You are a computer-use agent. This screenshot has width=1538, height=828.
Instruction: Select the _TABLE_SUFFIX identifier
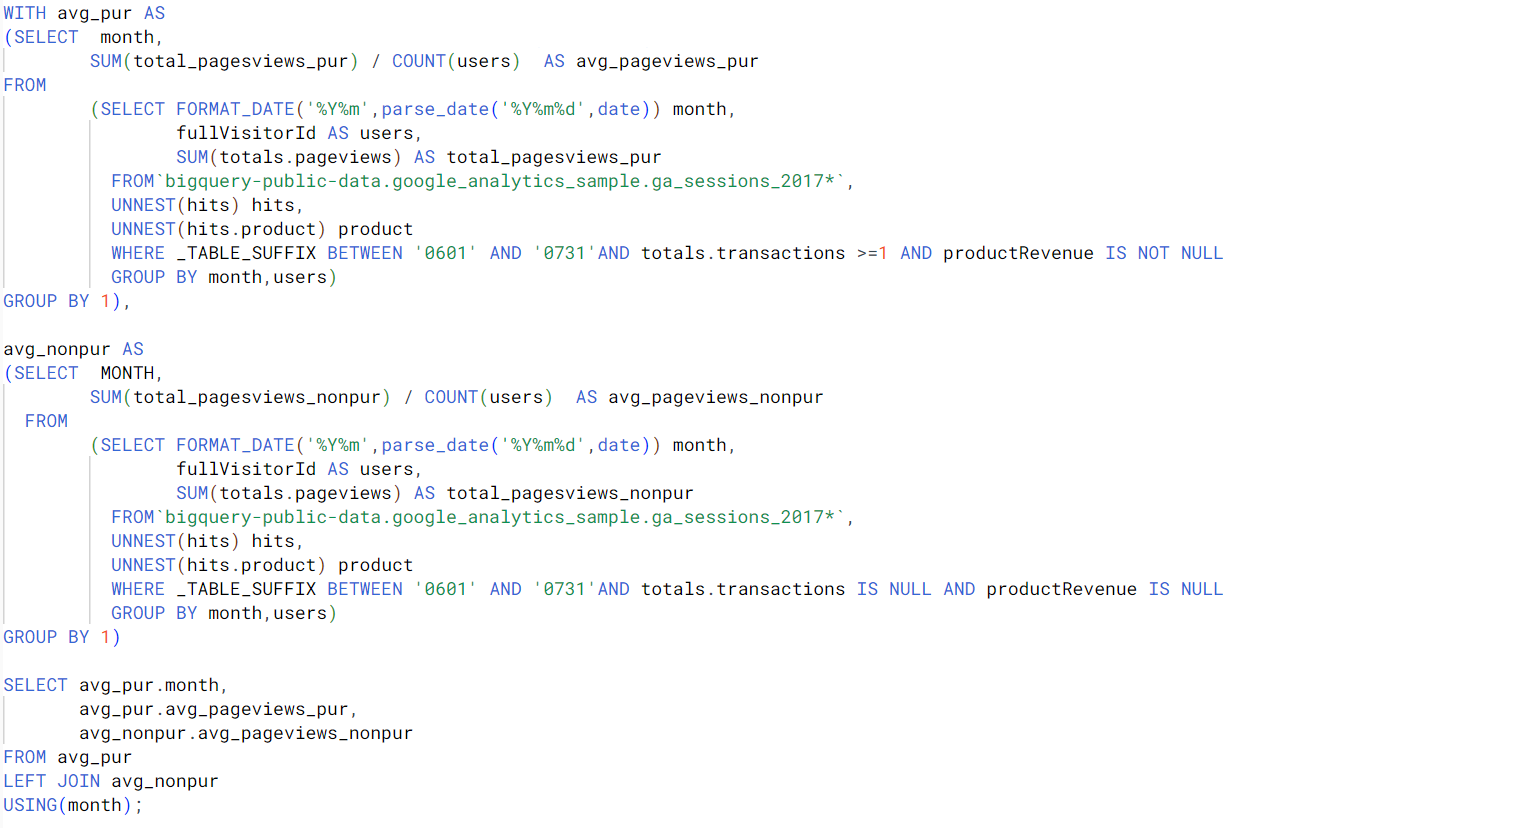point(247,253)
